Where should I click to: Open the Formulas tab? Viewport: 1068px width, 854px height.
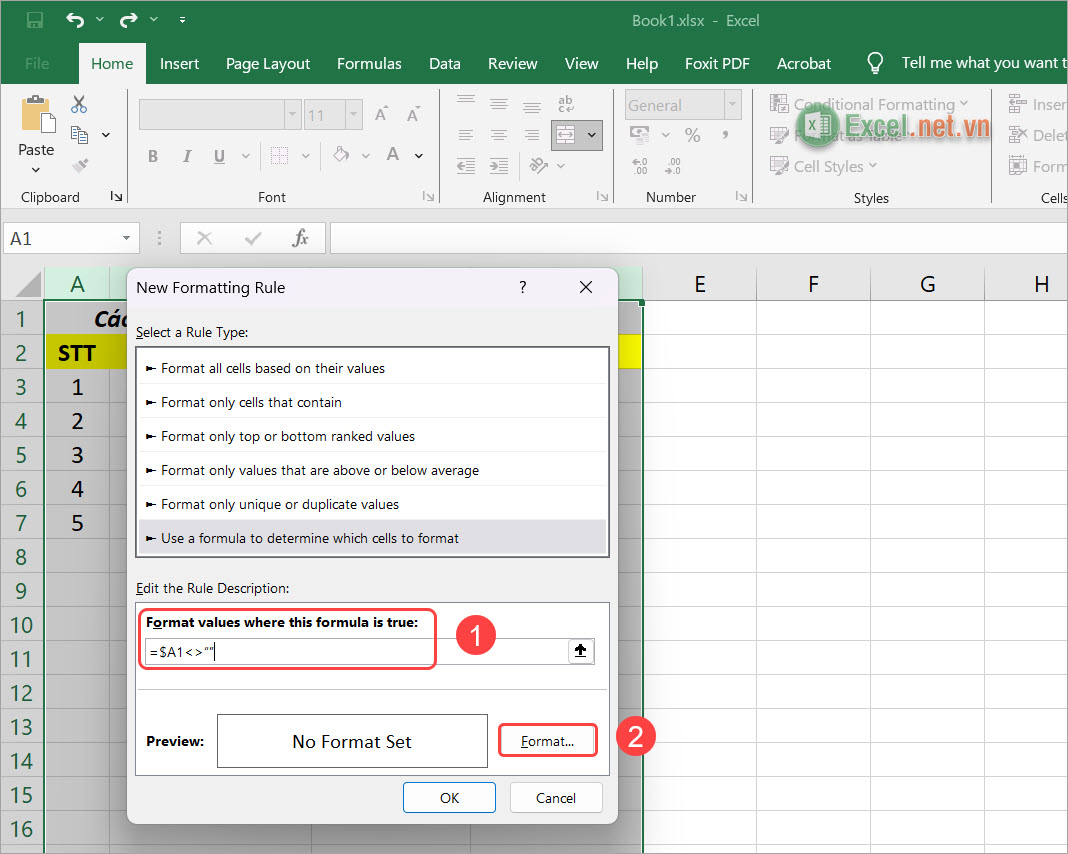369,63
